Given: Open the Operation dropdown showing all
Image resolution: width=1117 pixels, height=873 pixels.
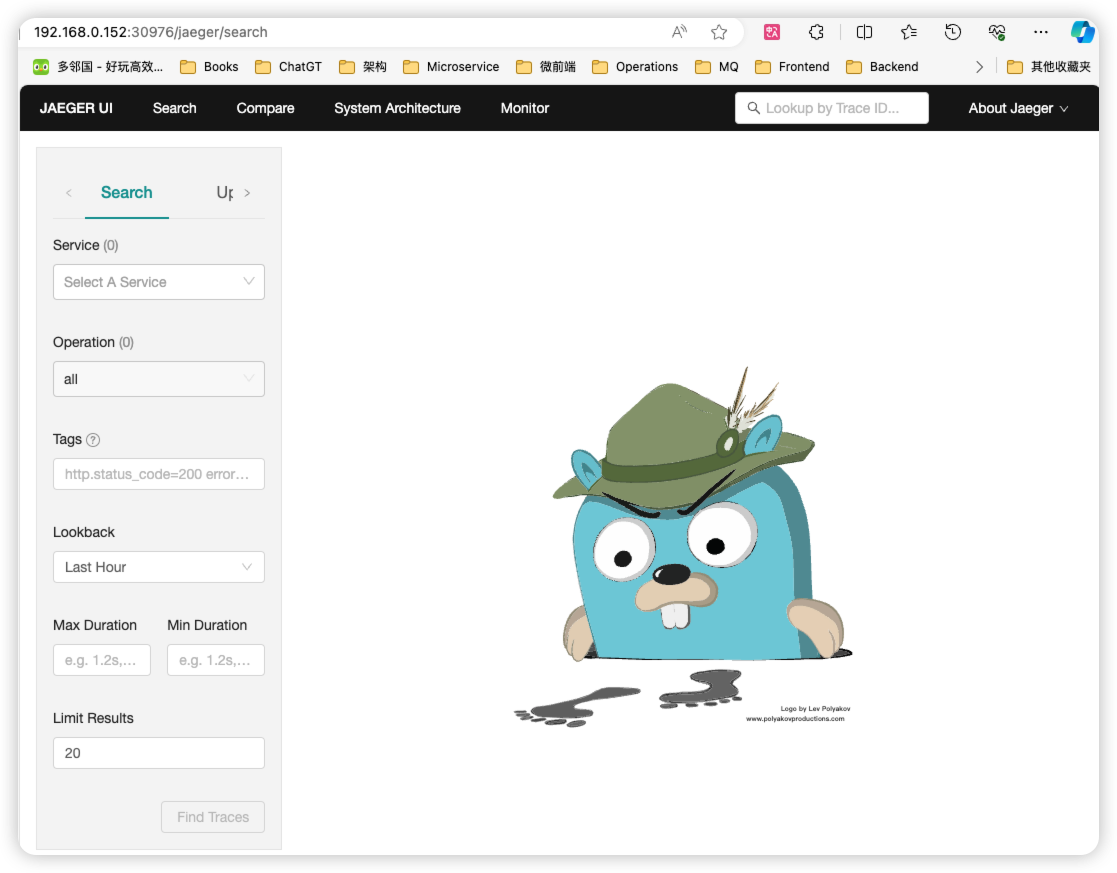Looking at the screenshot, I should click(x=159, y=379).
